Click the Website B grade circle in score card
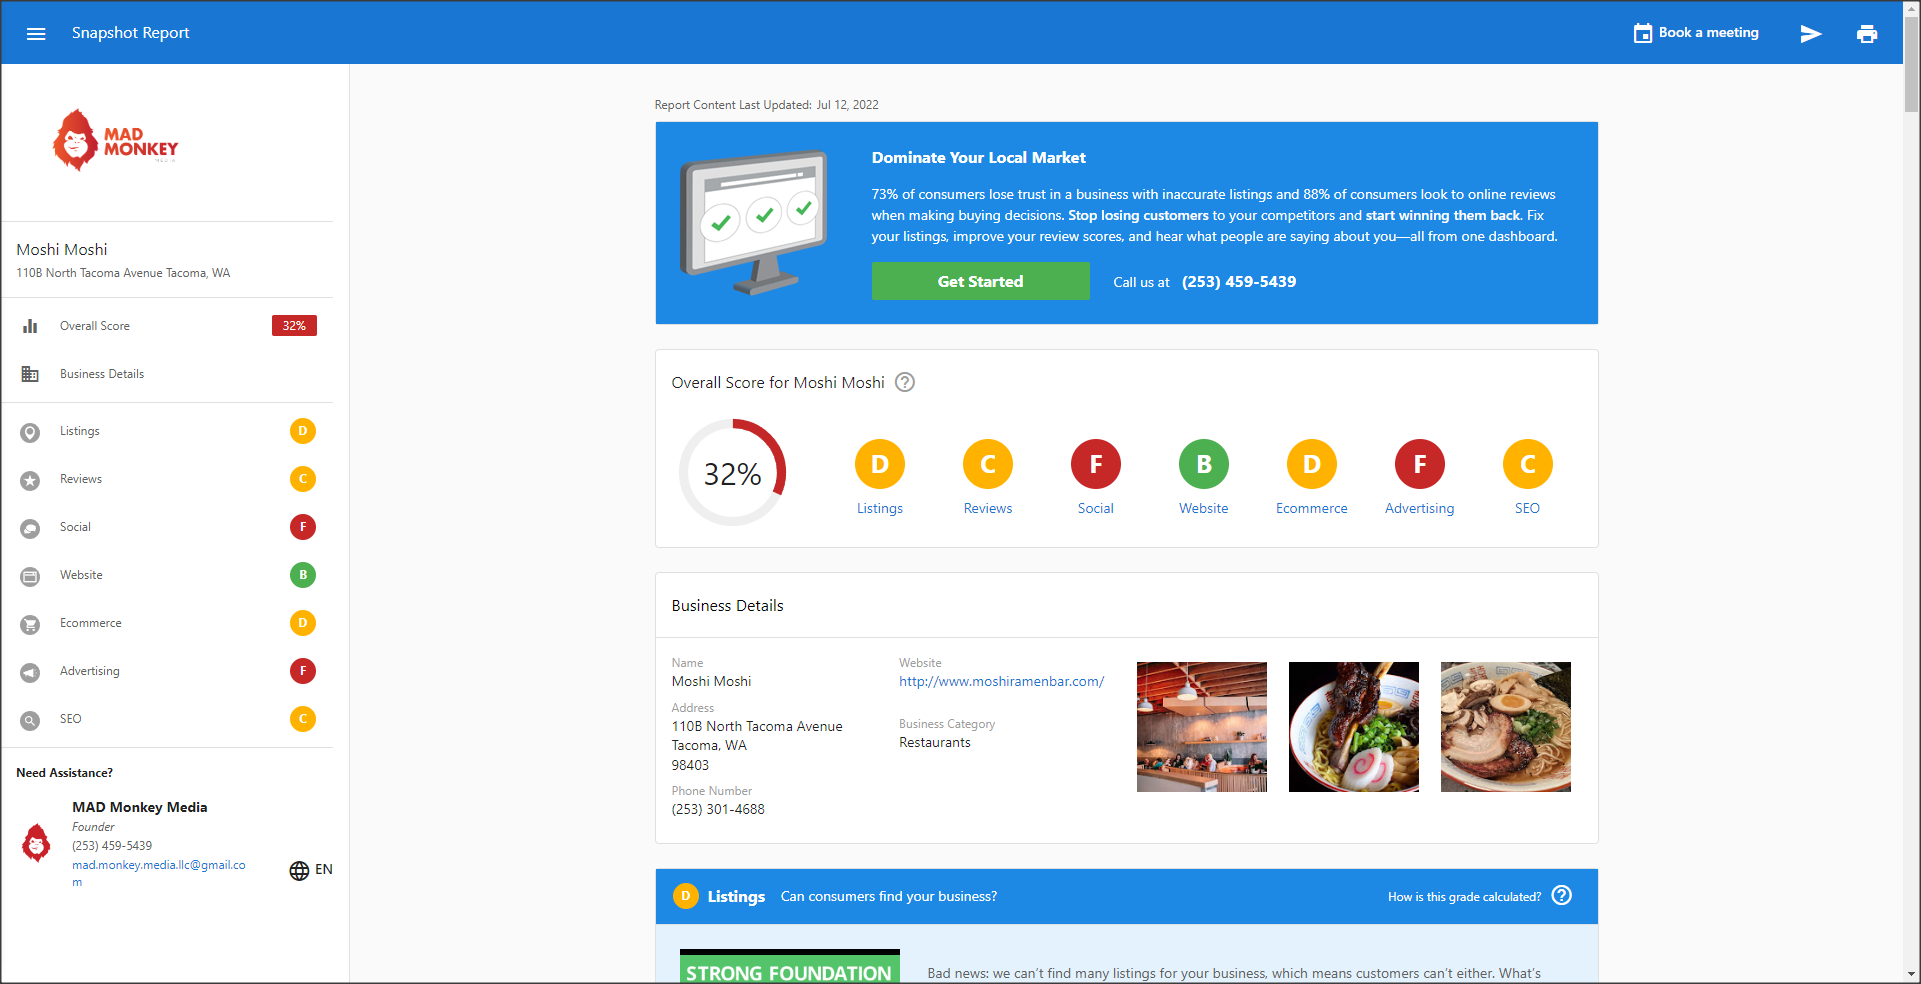Viewport: 1921px width, 984px height. pos(1204,464)
